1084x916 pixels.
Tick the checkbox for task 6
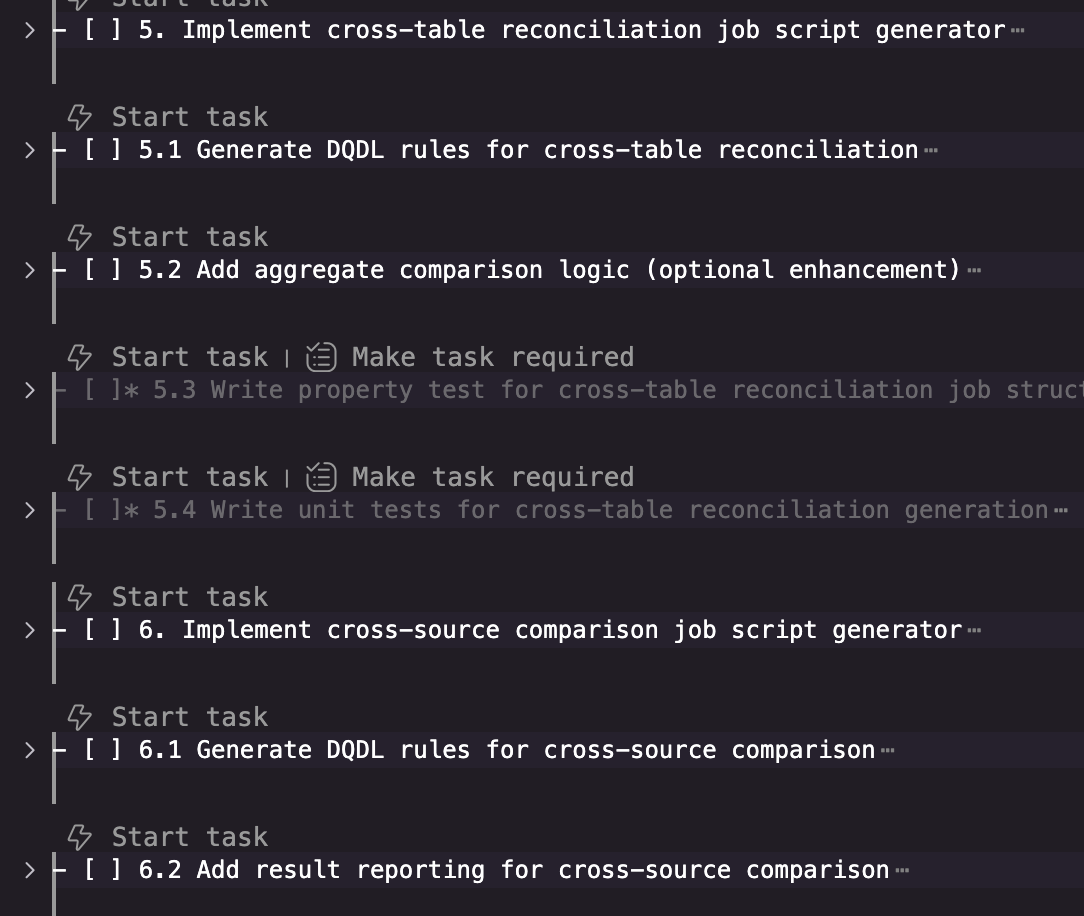(103, 630)
